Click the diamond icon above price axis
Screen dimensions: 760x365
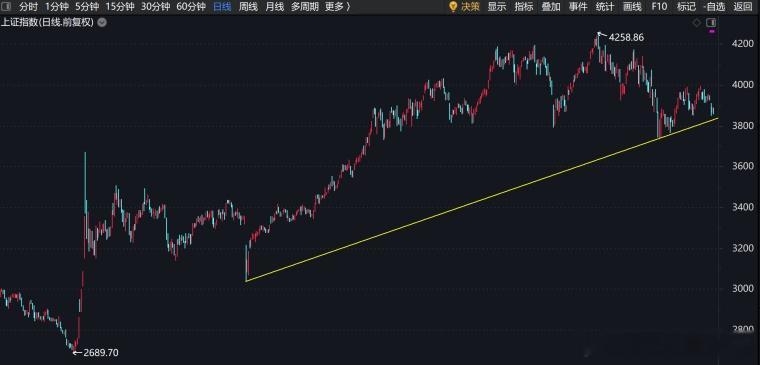pyautogui.click(x=697, y=22)
